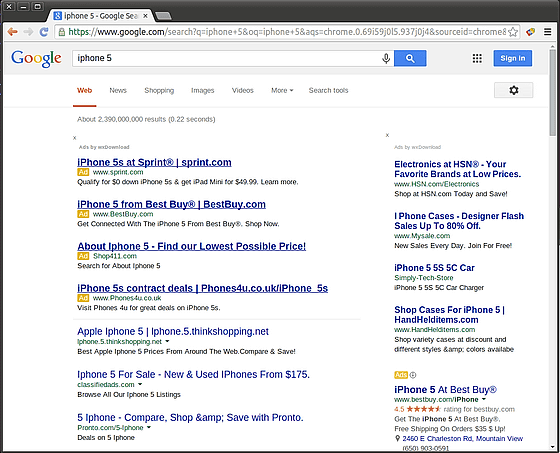Image resolution: width=560 pixels, height=453 pixels.
Task: Open a new browser tab
Action: point(164,16)
